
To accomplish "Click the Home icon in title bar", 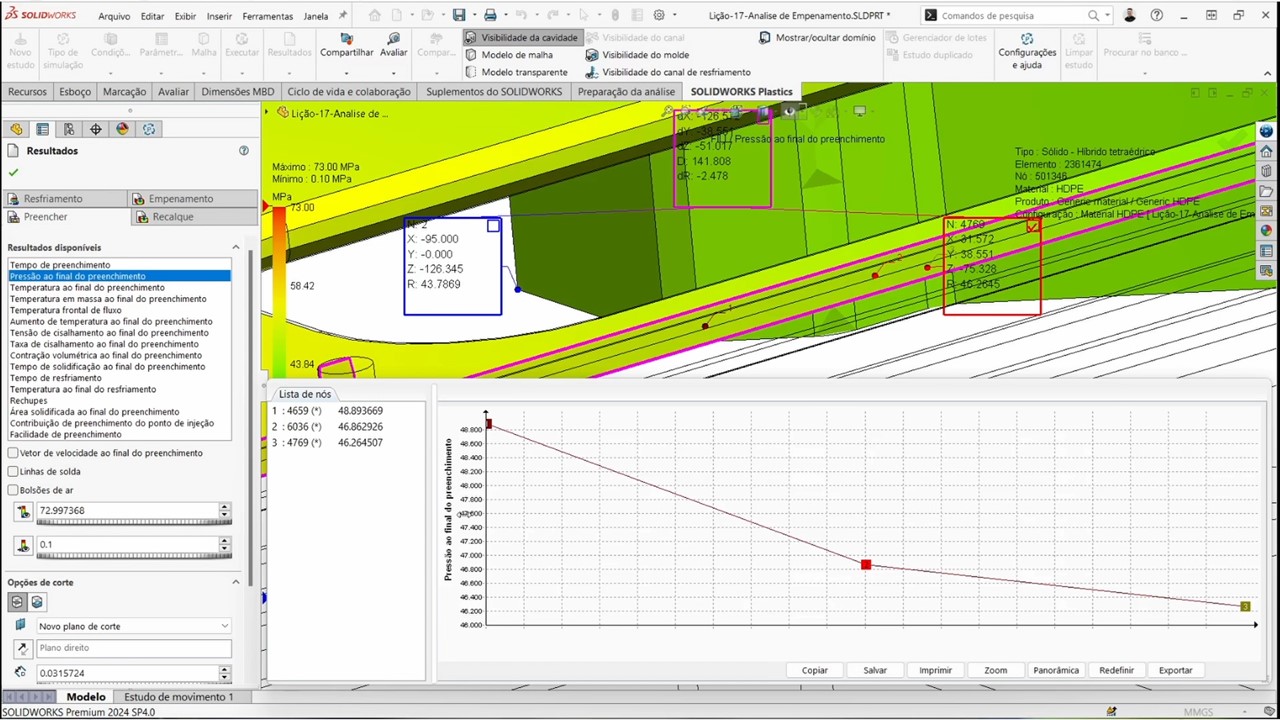I will 374,16.
